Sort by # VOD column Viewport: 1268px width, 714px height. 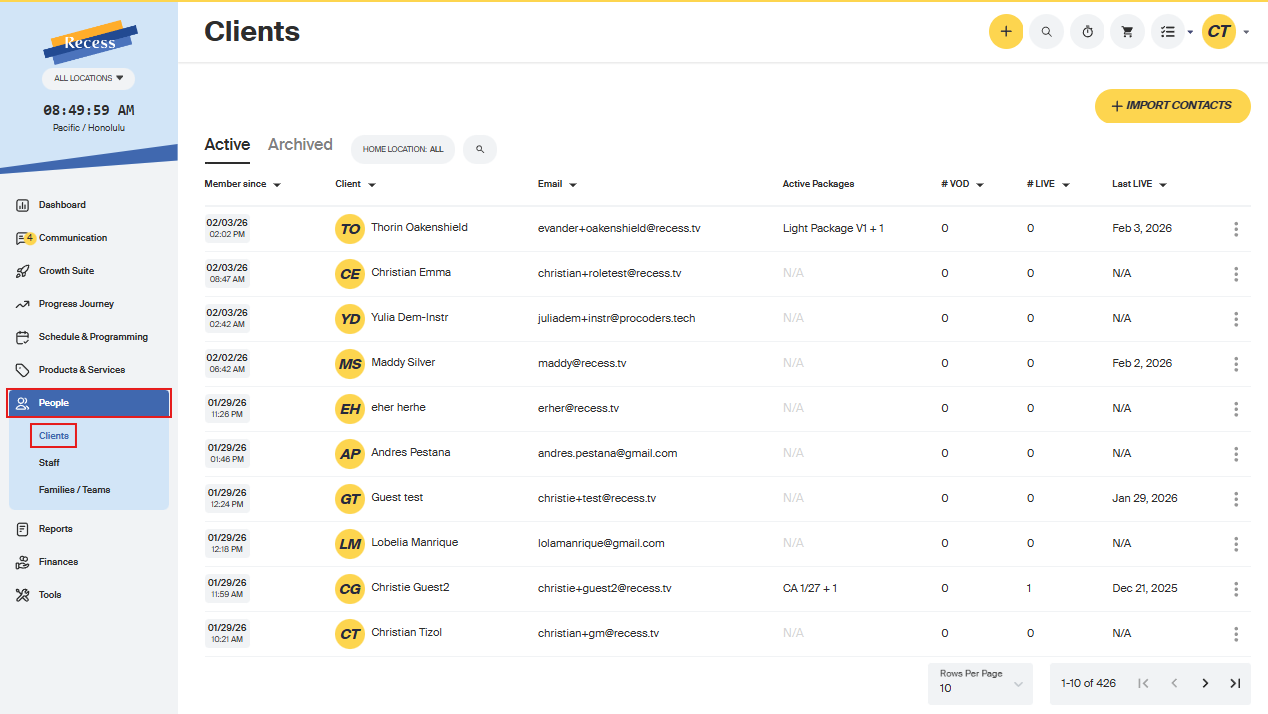(x=962, y=184)
